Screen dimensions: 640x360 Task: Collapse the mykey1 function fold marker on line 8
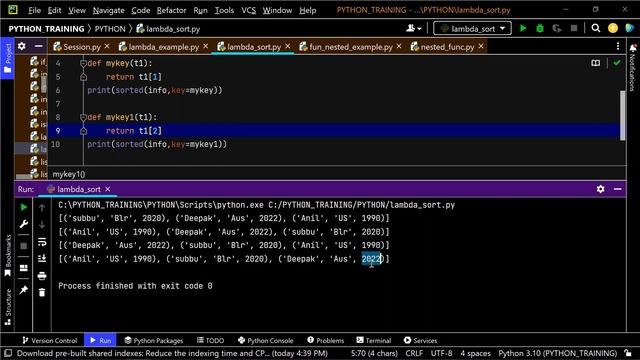(83, 118)
